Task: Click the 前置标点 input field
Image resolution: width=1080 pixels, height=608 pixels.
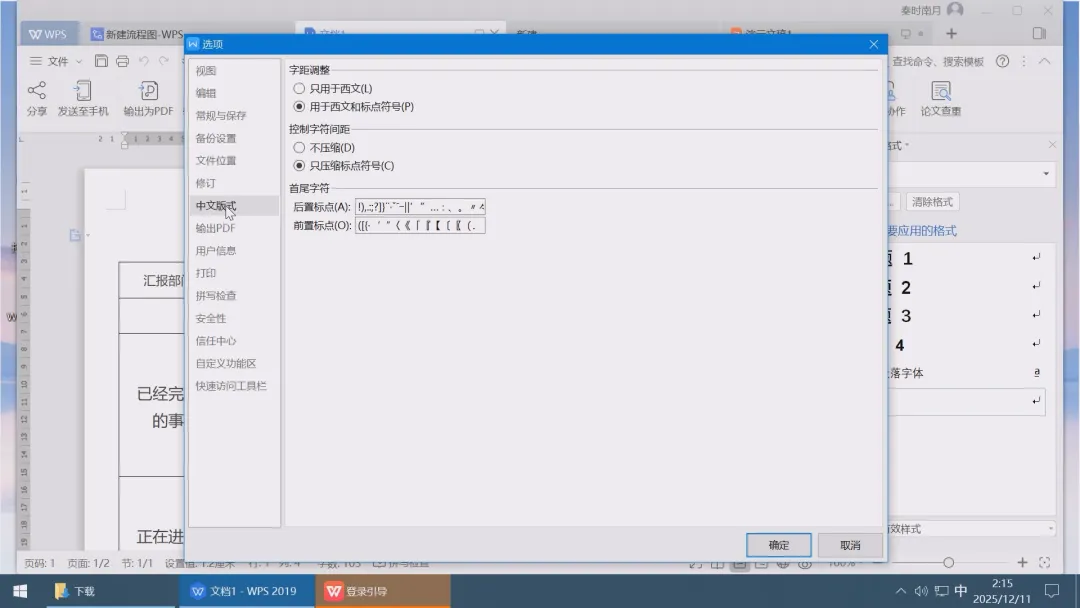Action: coord(420,225)
